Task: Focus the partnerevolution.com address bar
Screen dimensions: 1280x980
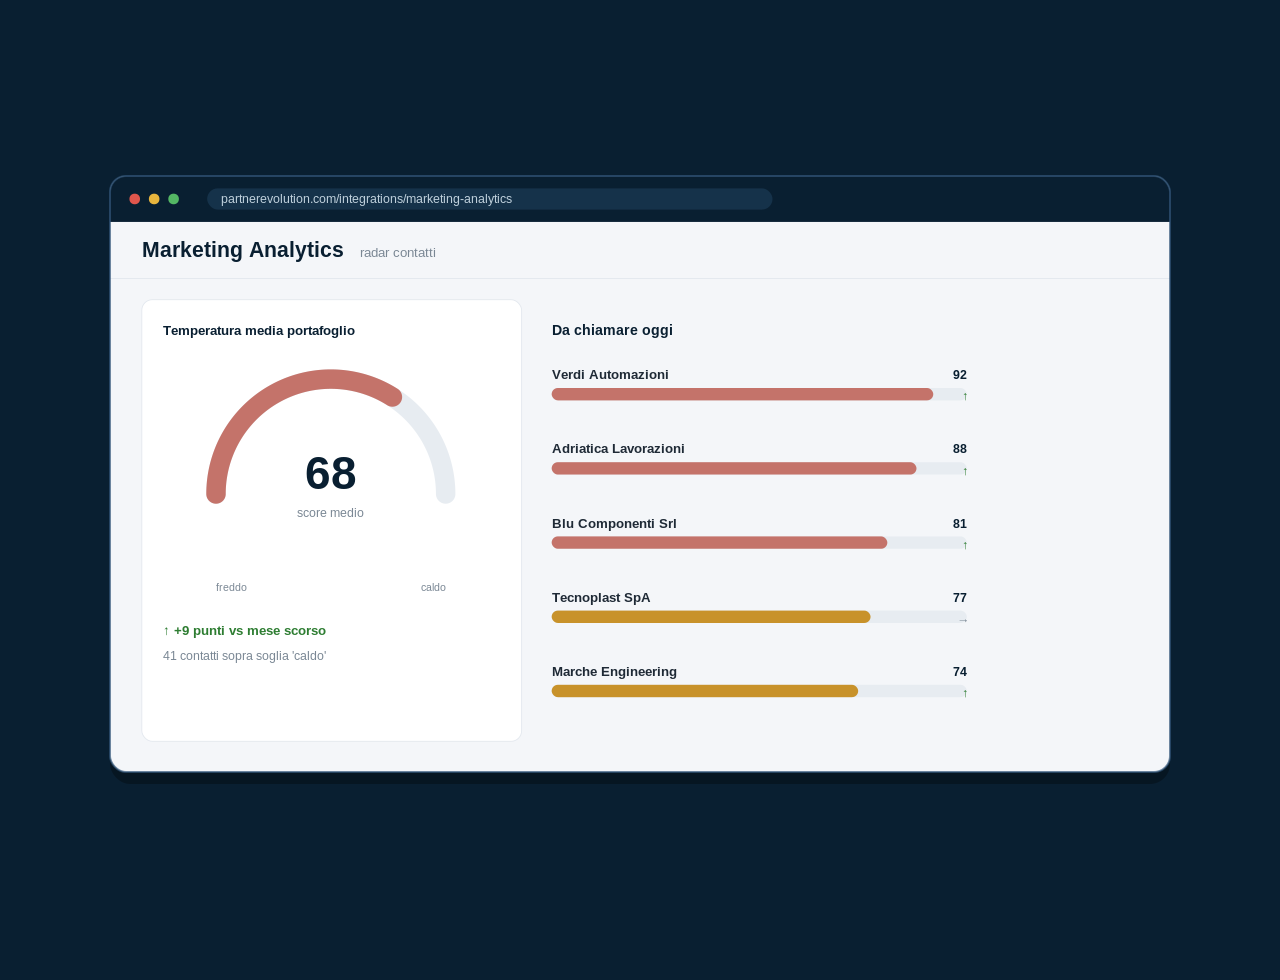Action: tap(489, 199)
